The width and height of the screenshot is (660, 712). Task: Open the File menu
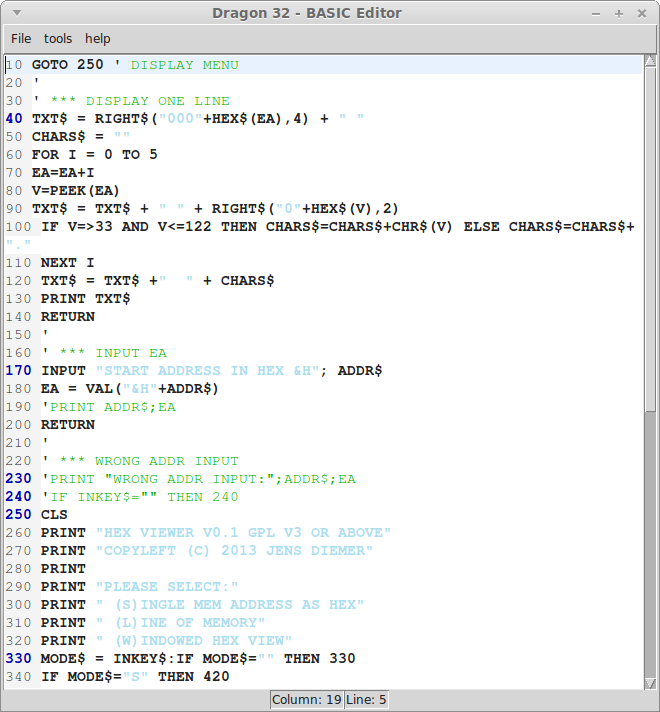point(21,39)
